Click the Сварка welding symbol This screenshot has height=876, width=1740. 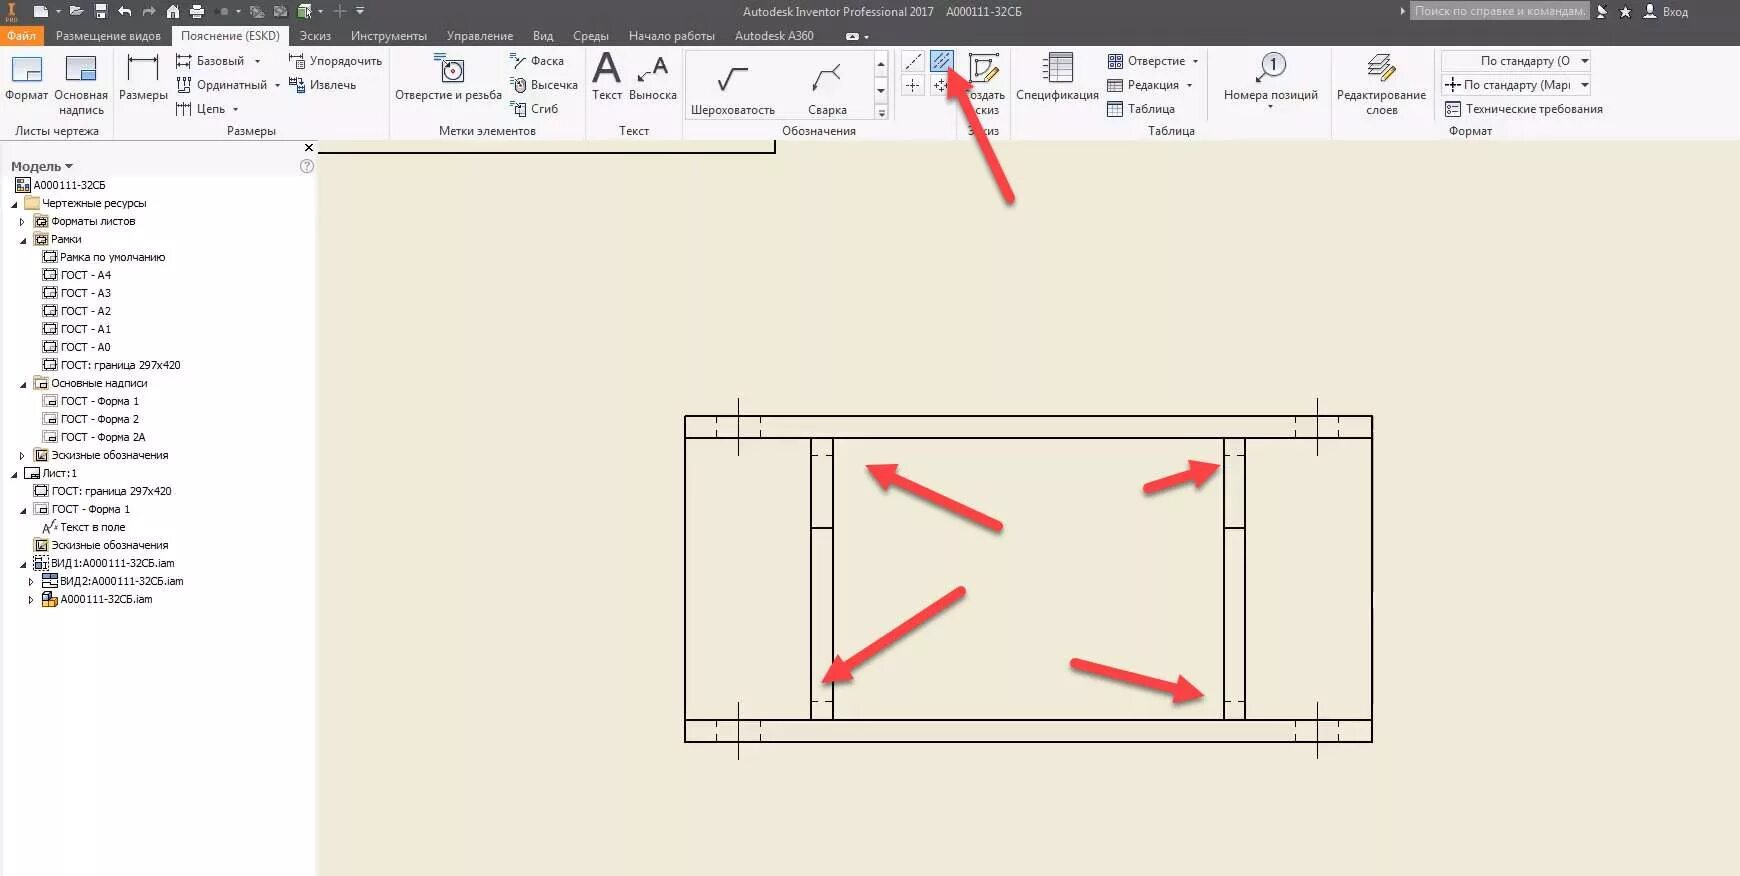(827, 89)
